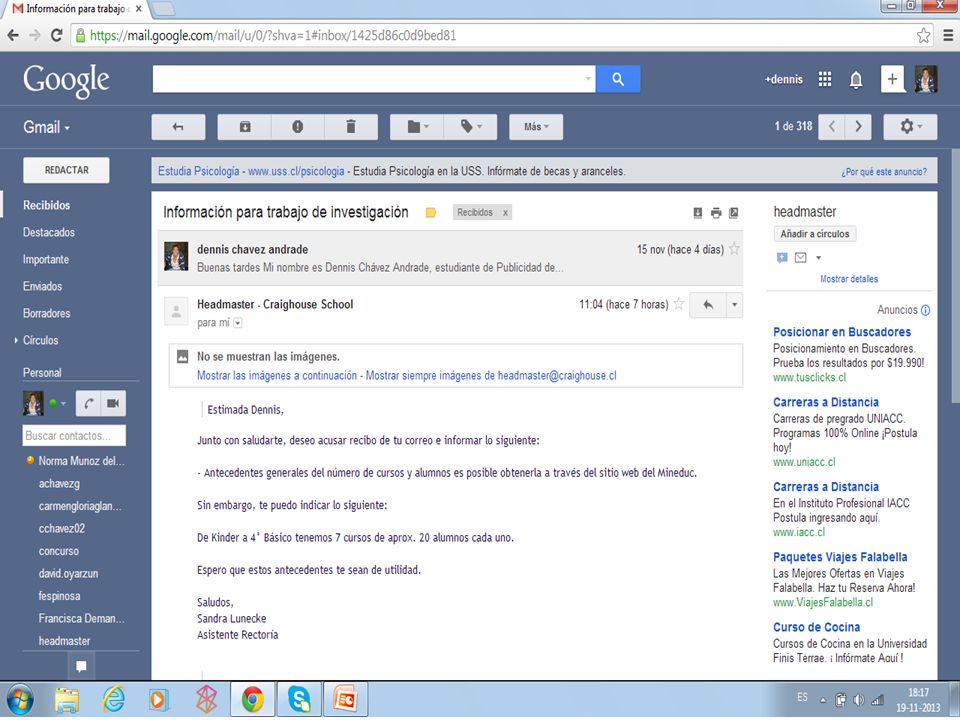960x720 pixels.
Task: Open the Más actions menu
Action: pos(536,127)
